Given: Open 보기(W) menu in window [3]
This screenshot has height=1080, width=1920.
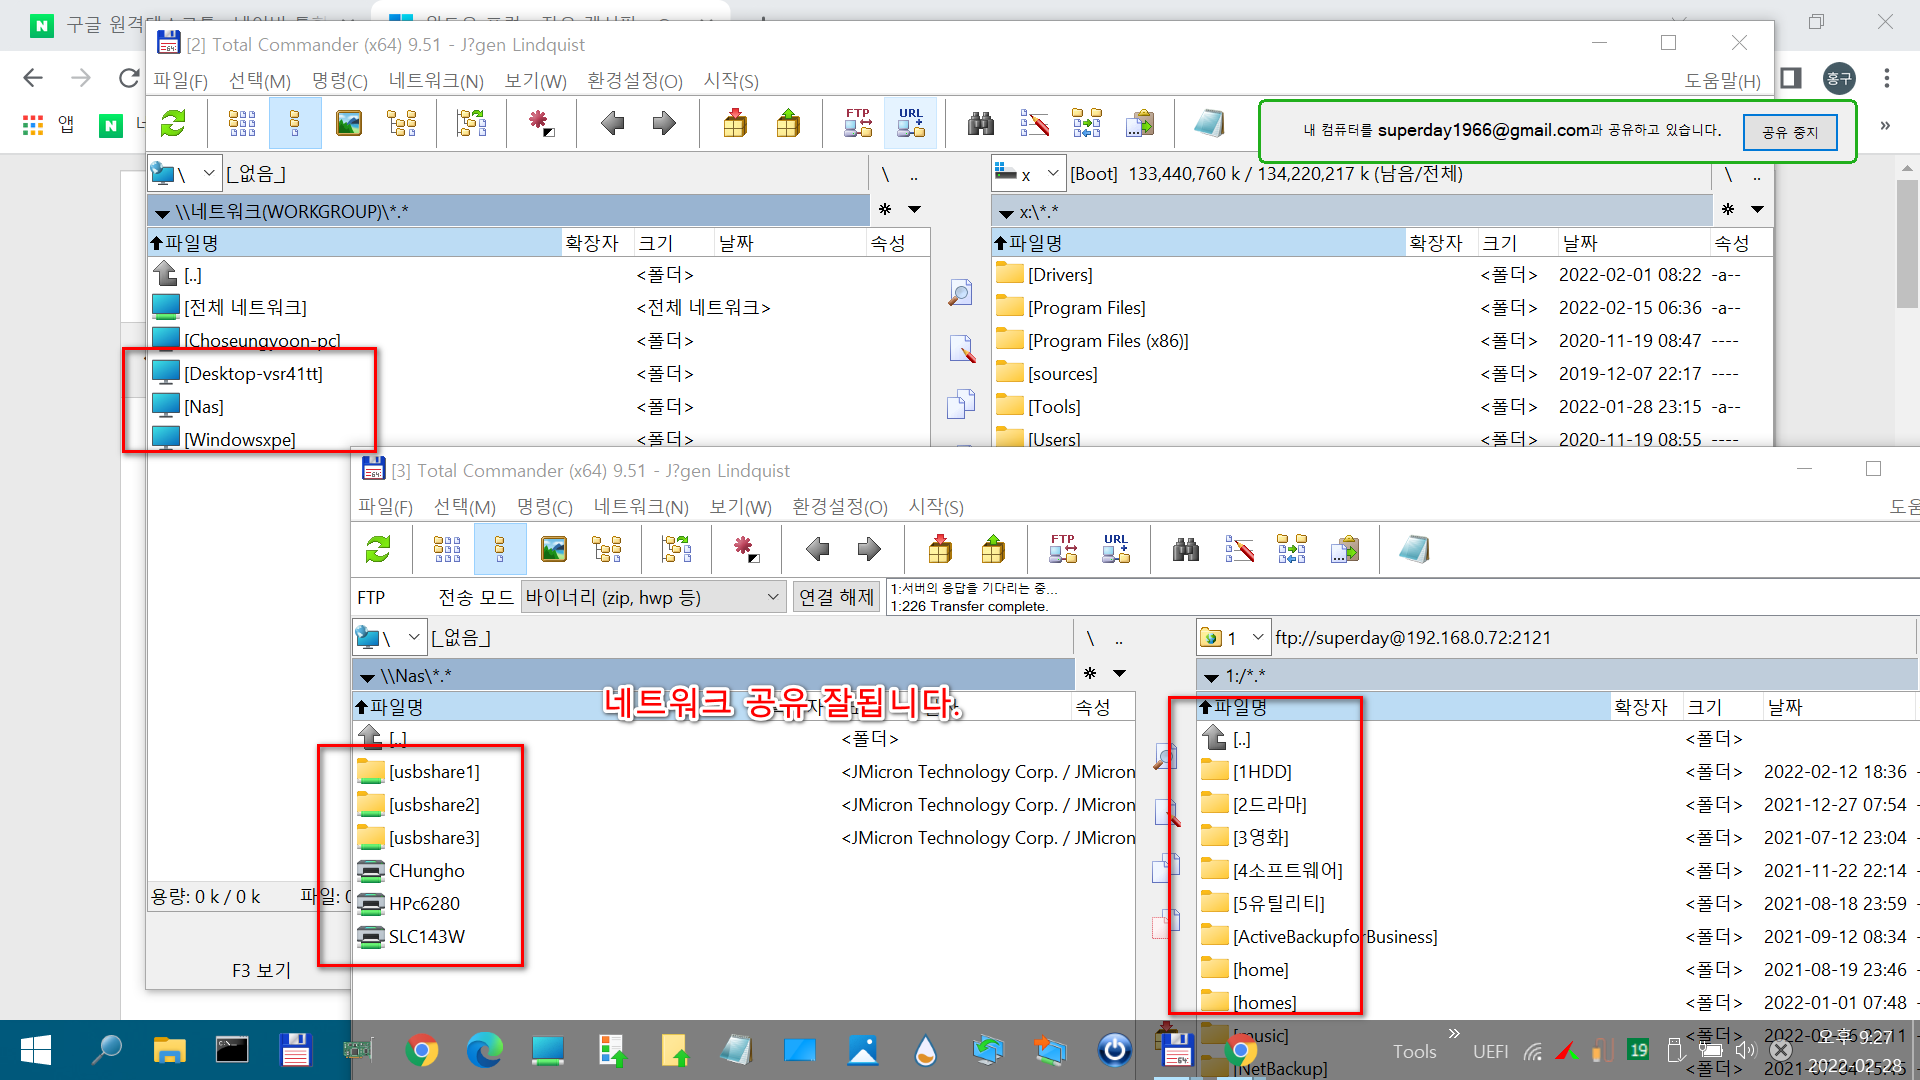Looking at the screenshot, I should click(x=740, y=507).
